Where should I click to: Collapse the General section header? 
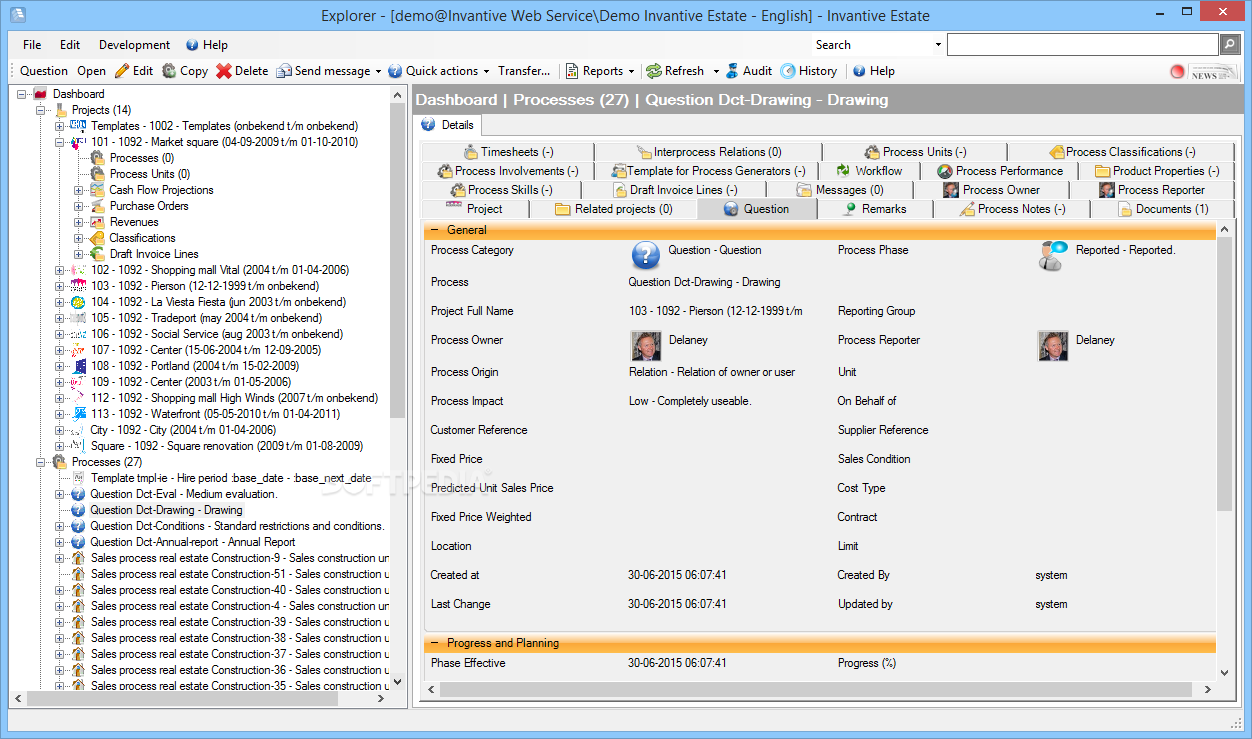pos(434,230)
